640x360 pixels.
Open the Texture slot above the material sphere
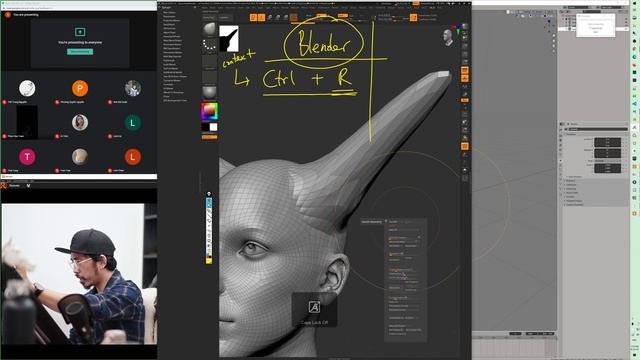coord(209,77)
